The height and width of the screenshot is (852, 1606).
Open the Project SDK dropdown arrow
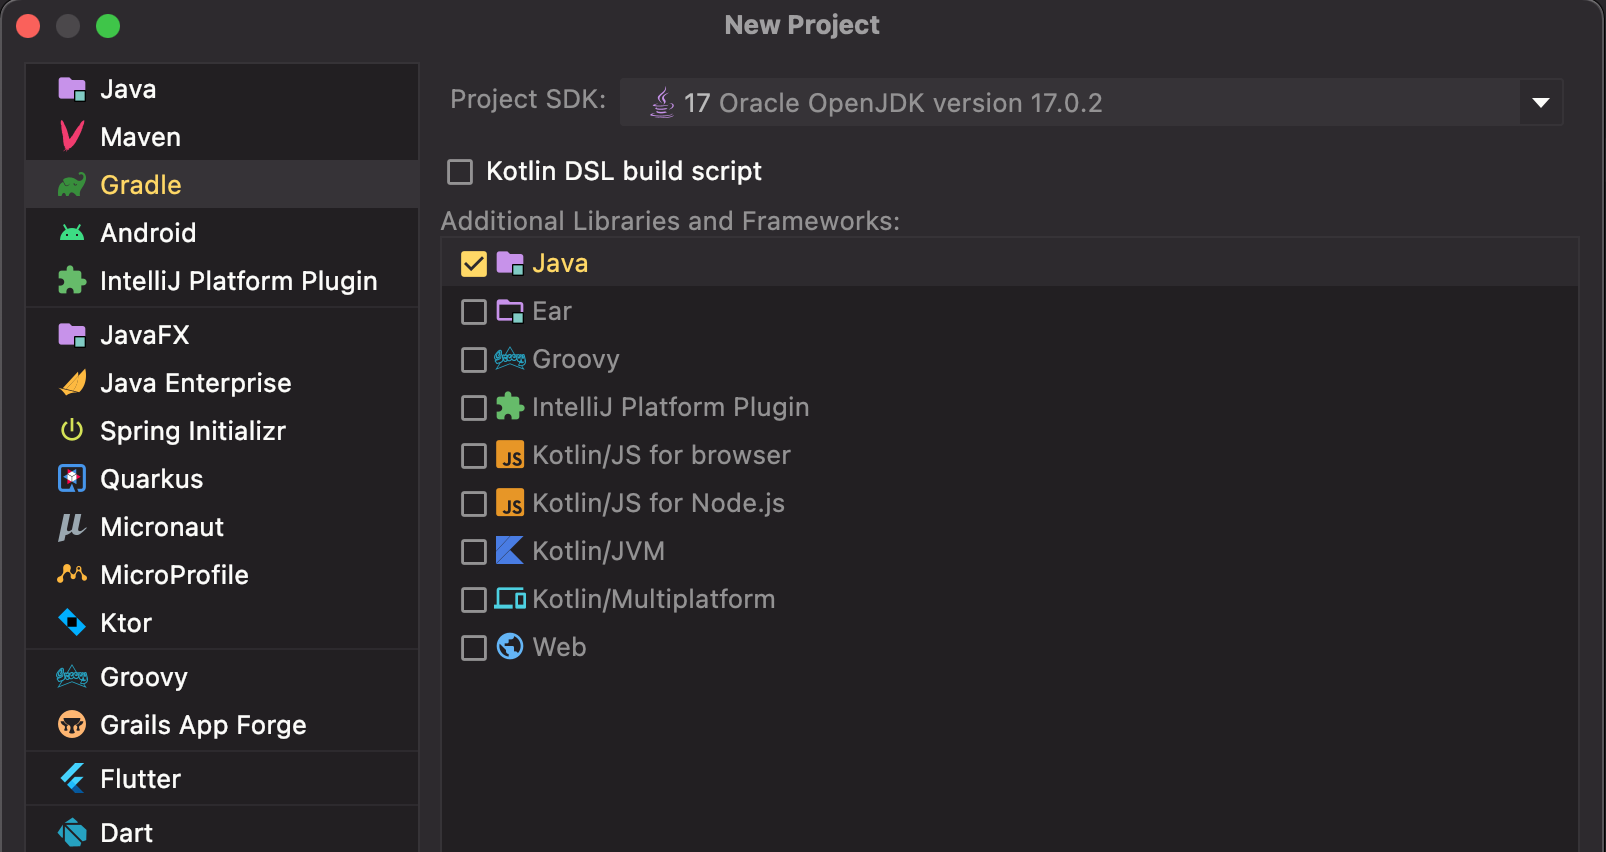click(1540, 102)
